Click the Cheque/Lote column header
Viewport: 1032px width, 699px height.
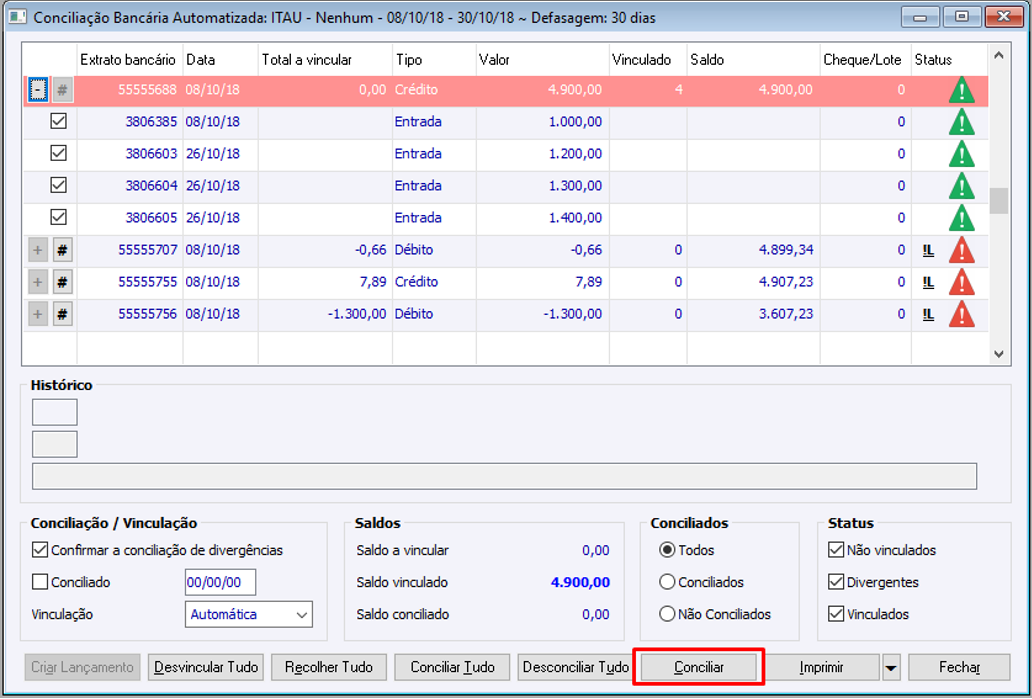click(865, 60)
